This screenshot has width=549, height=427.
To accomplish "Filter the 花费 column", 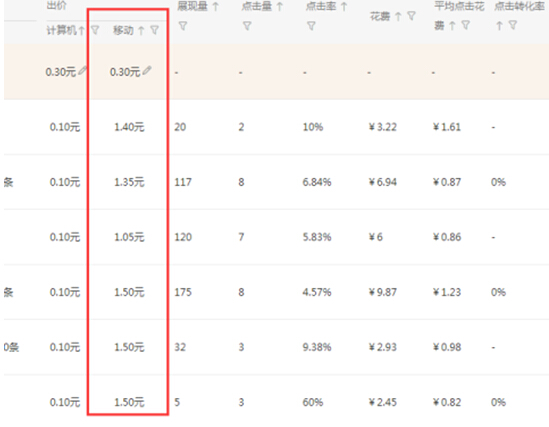I will pos(411,16).
